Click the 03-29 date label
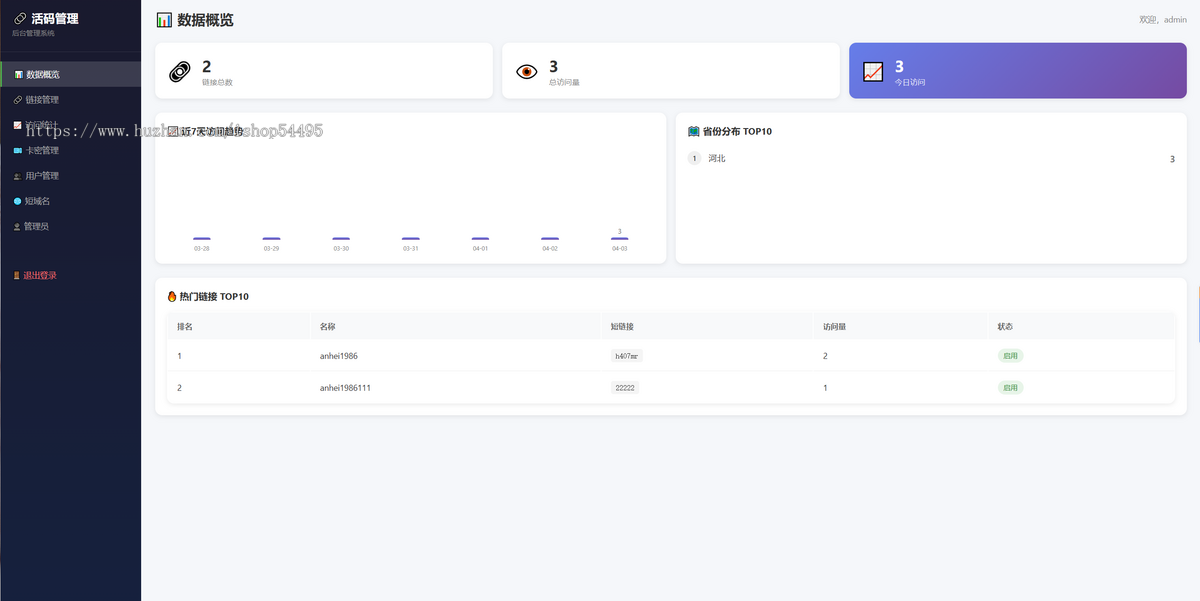The height and width of the screenshot is (601, 1200). (x=271, y=248)
